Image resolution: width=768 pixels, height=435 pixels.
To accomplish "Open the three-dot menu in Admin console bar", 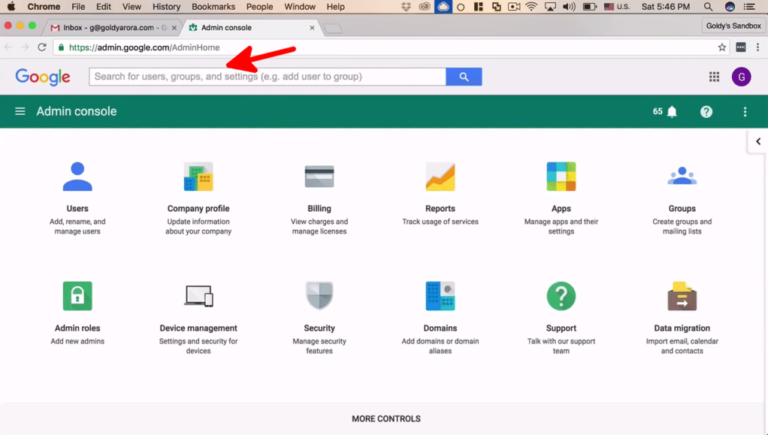I will 745,112.
